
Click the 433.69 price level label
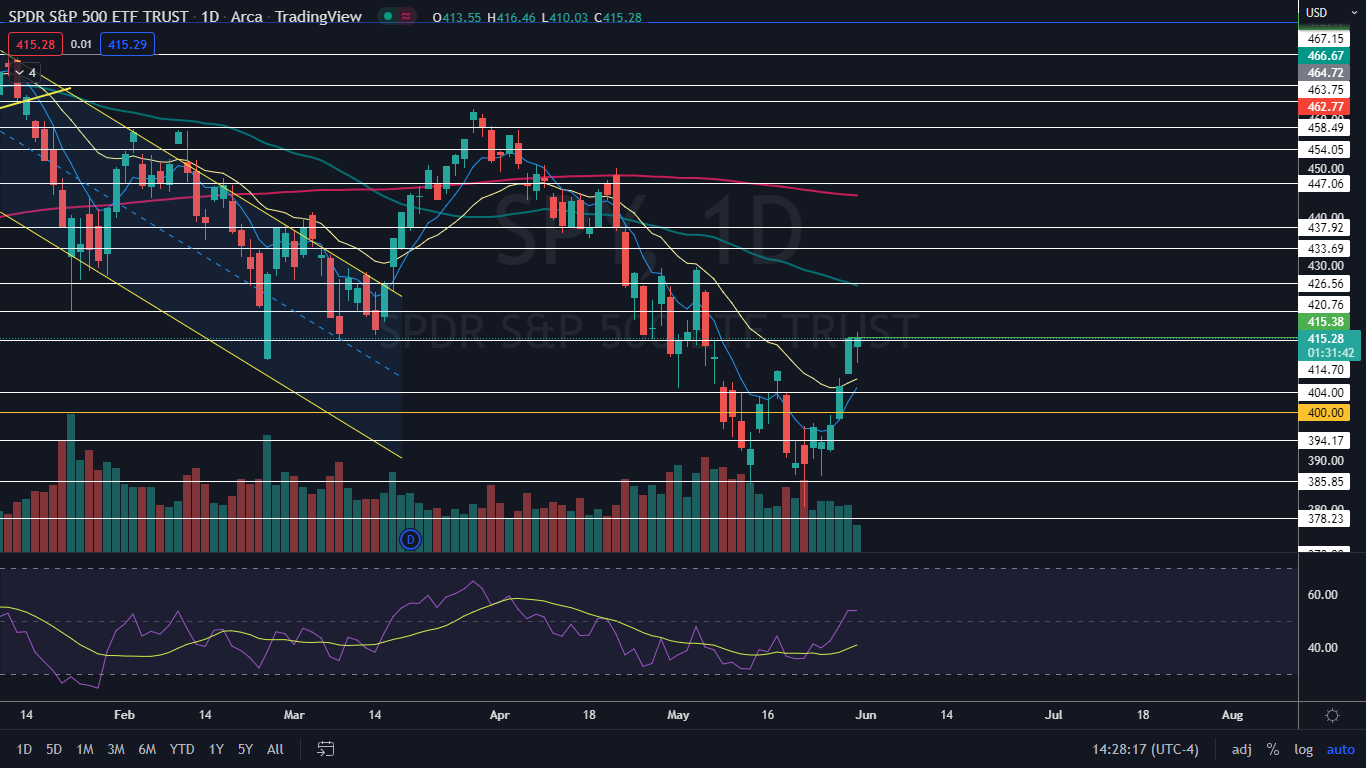click(x=1323, y=248)
